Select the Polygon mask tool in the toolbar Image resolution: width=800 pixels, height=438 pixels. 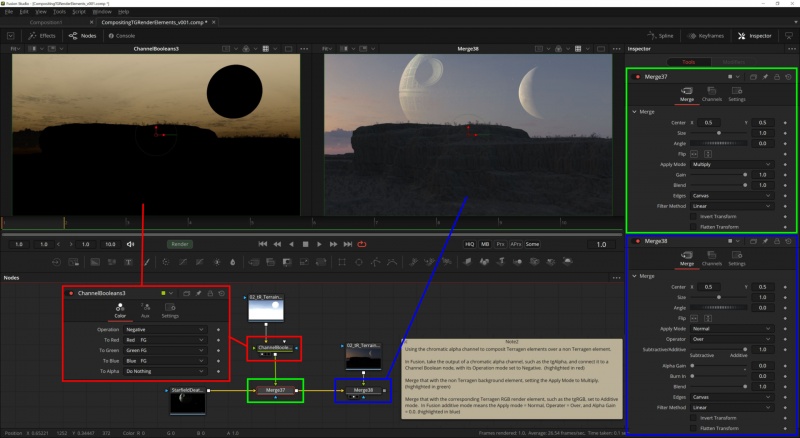click(x=376, y=262)
